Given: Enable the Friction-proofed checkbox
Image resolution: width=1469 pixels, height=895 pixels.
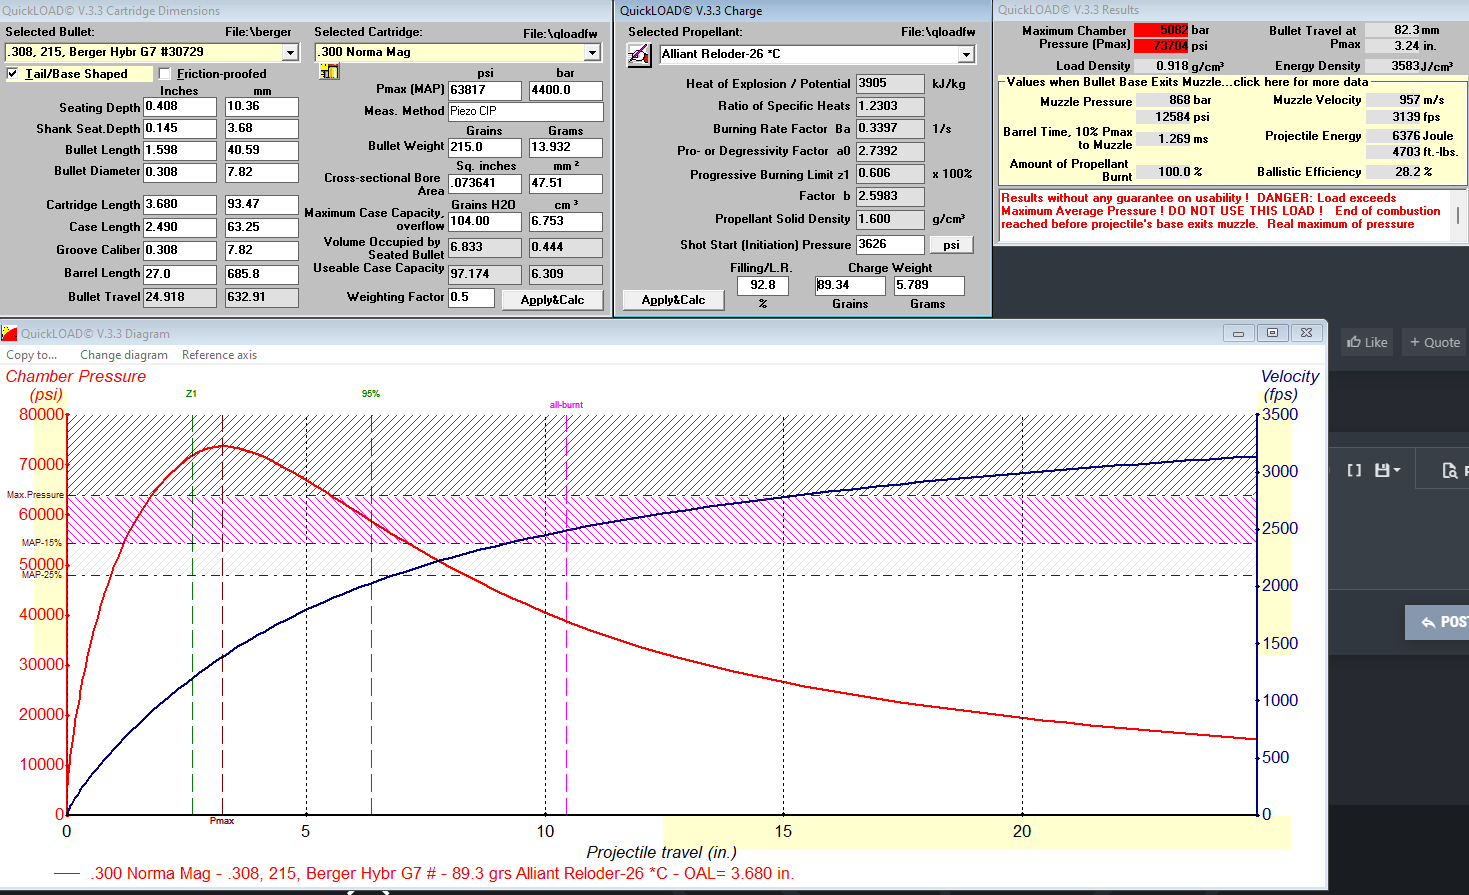Looking at the screenshot, I should 165,74.
